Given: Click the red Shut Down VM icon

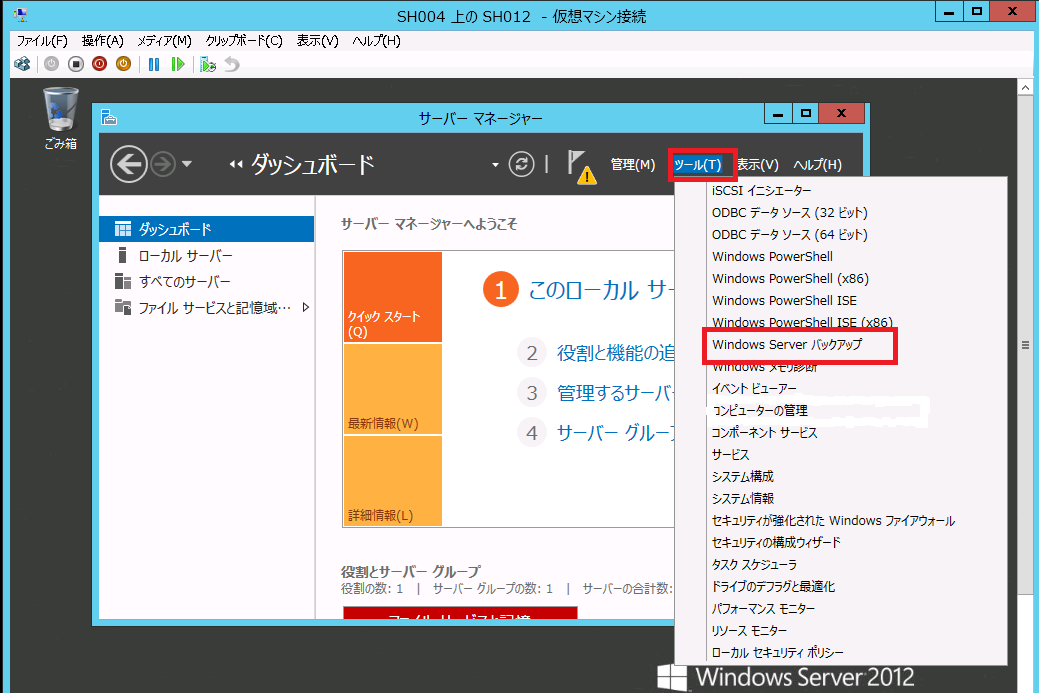Looking at the screenshot, I should click(99, 64).
